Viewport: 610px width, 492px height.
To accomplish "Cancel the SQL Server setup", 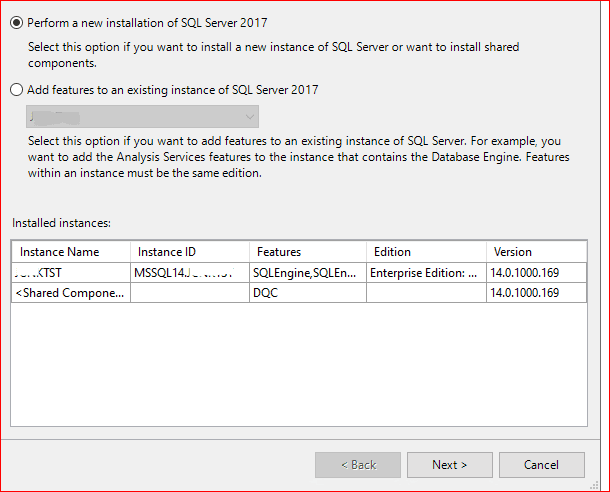I will (541, 465).
